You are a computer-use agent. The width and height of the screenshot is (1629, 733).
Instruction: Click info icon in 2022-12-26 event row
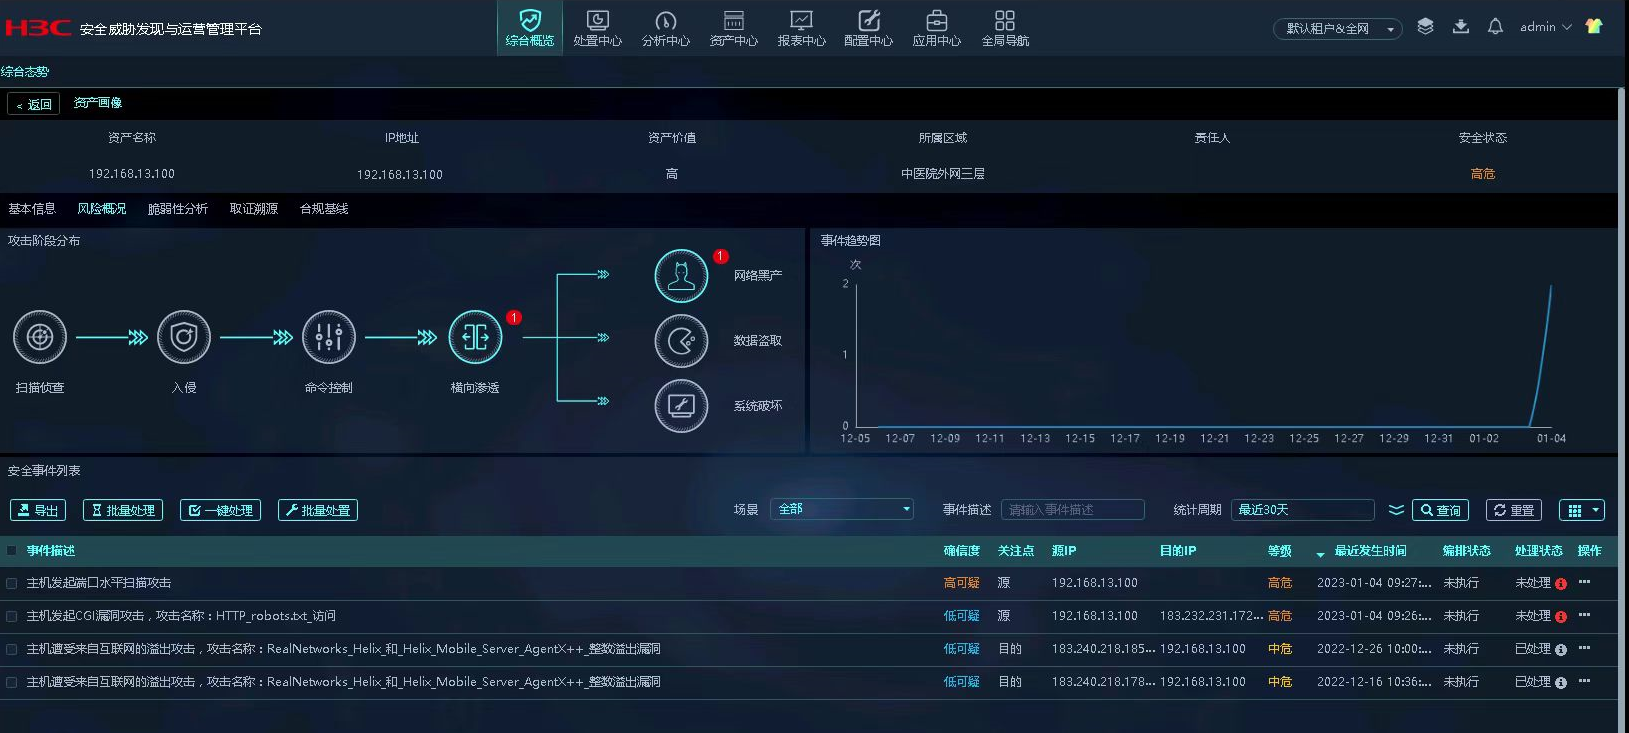(x=1561, y=650)
